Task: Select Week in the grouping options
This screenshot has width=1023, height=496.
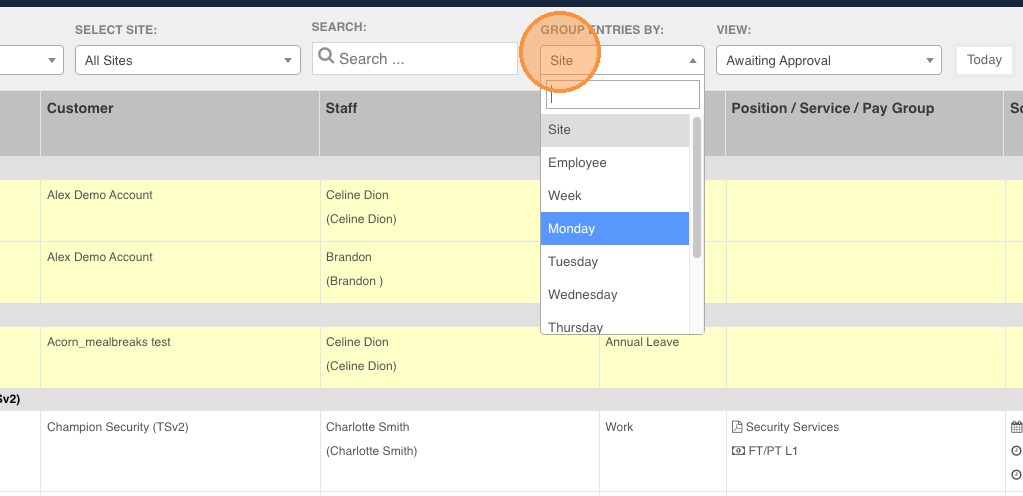Action: 565,196
